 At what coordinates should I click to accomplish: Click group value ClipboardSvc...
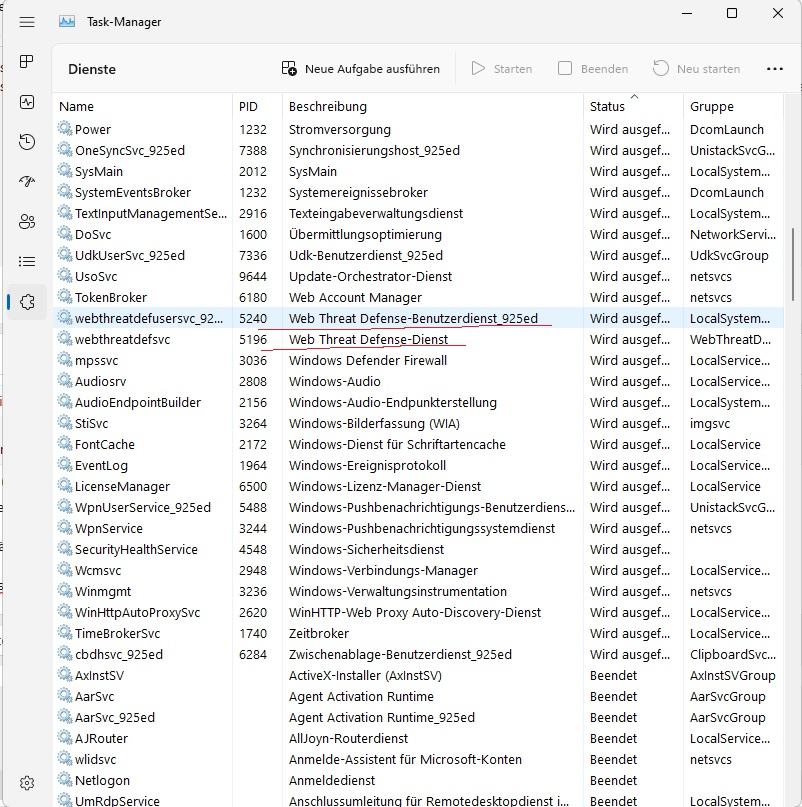733,655
